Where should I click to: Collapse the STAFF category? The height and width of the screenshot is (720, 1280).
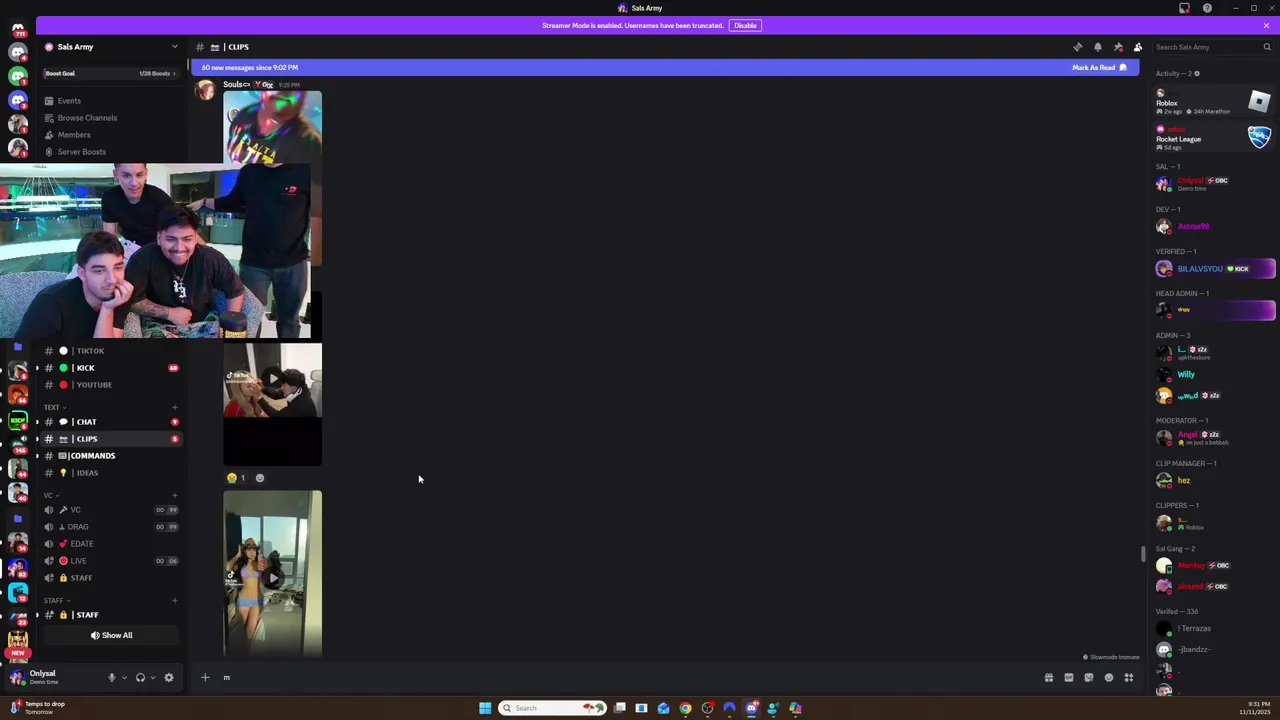(56, 601)
